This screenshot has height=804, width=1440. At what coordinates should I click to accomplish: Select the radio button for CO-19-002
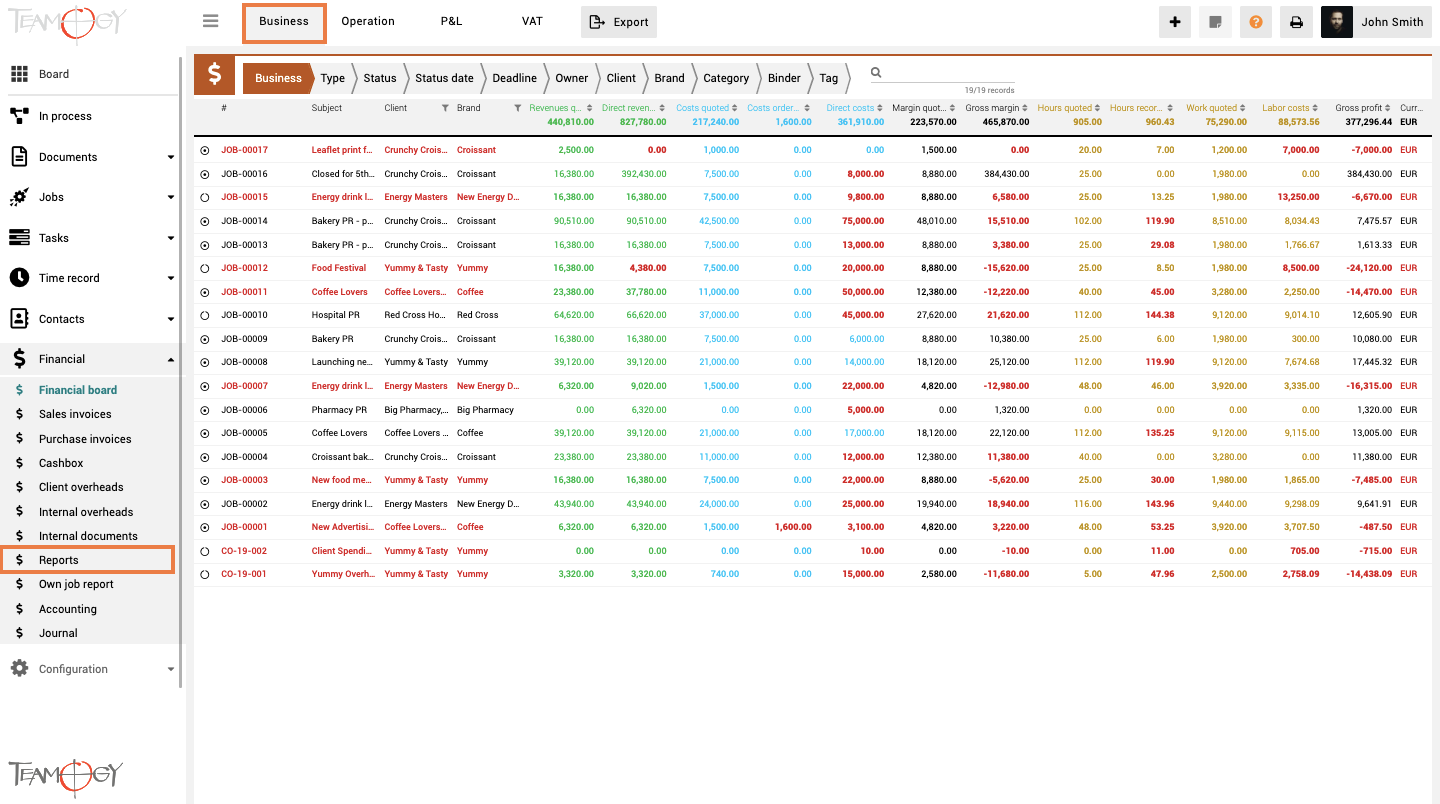(205, 551)
